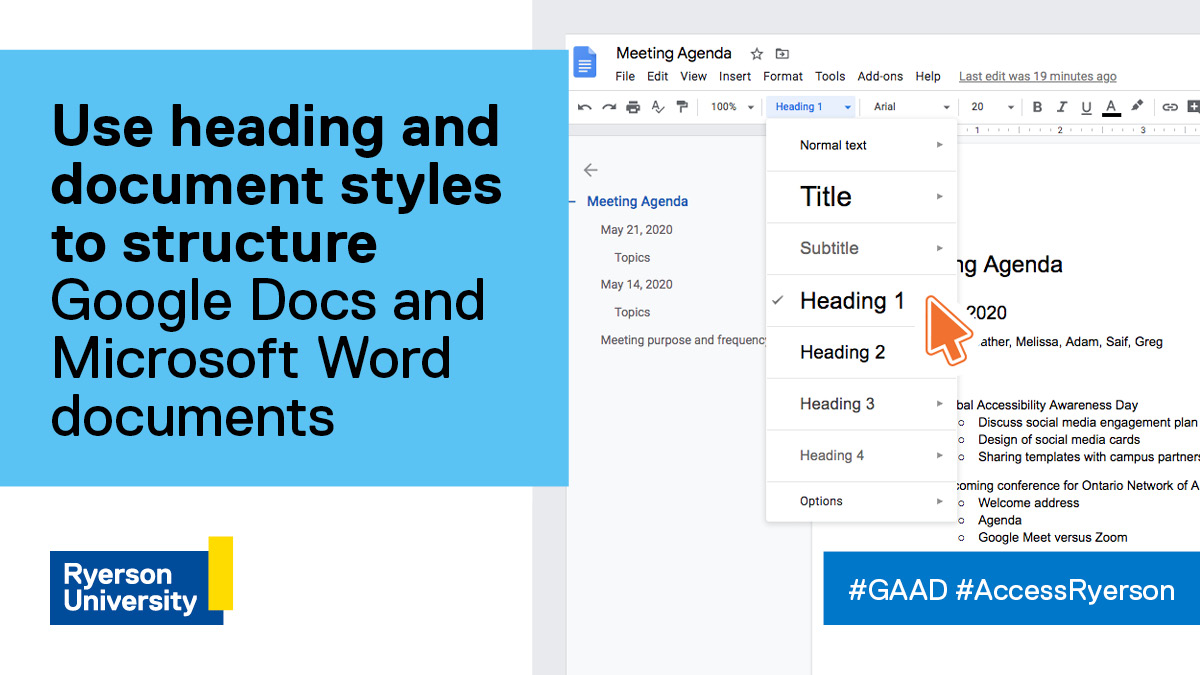Viewport: 1200px width, 675px height.
Task: Expand the Normal text submenu arrow
Action: coord(939,145)
